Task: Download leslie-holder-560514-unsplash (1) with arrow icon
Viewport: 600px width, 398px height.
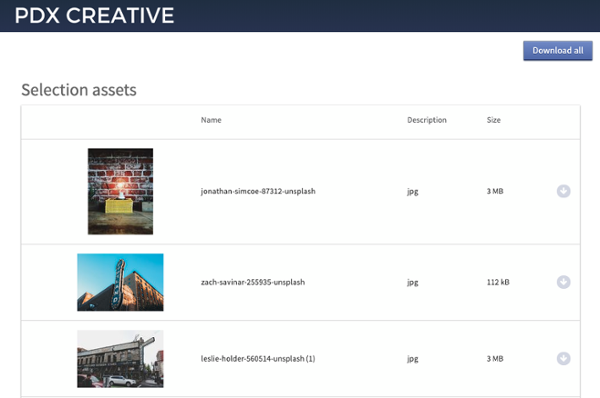Action: pos(563,359)
